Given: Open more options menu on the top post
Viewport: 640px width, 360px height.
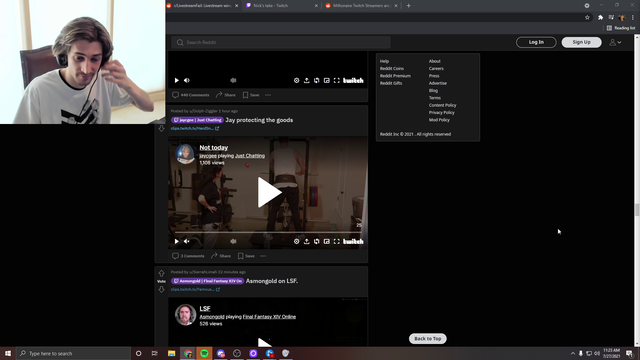Looking at the screenshot, I should pos(268,95).
